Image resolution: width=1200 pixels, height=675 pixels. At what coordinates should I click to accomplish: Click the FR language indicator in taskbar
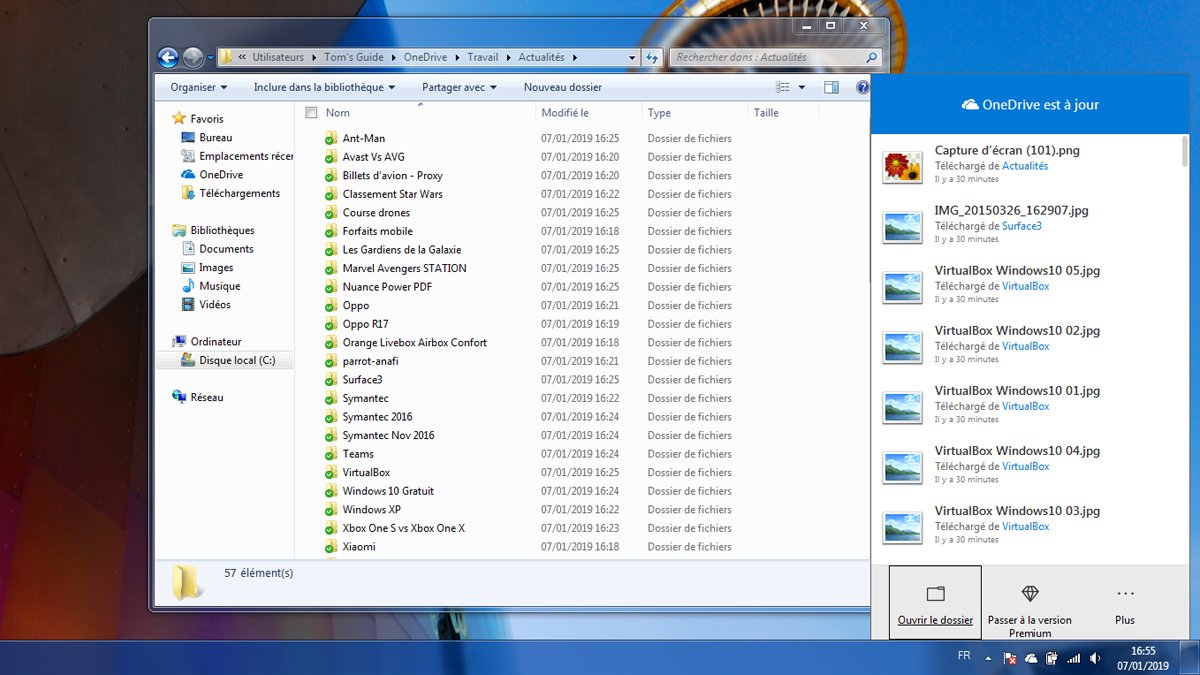964,656
